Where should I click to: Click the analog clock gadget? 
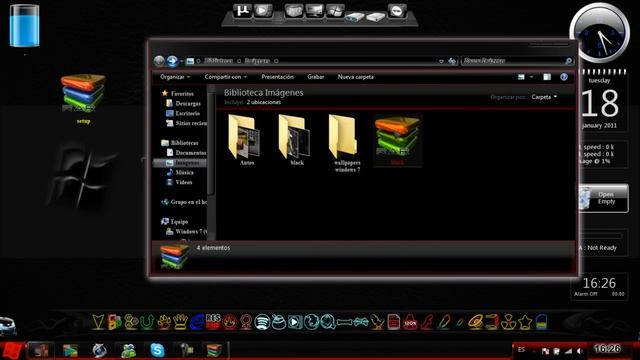click(x=599, y=33)
